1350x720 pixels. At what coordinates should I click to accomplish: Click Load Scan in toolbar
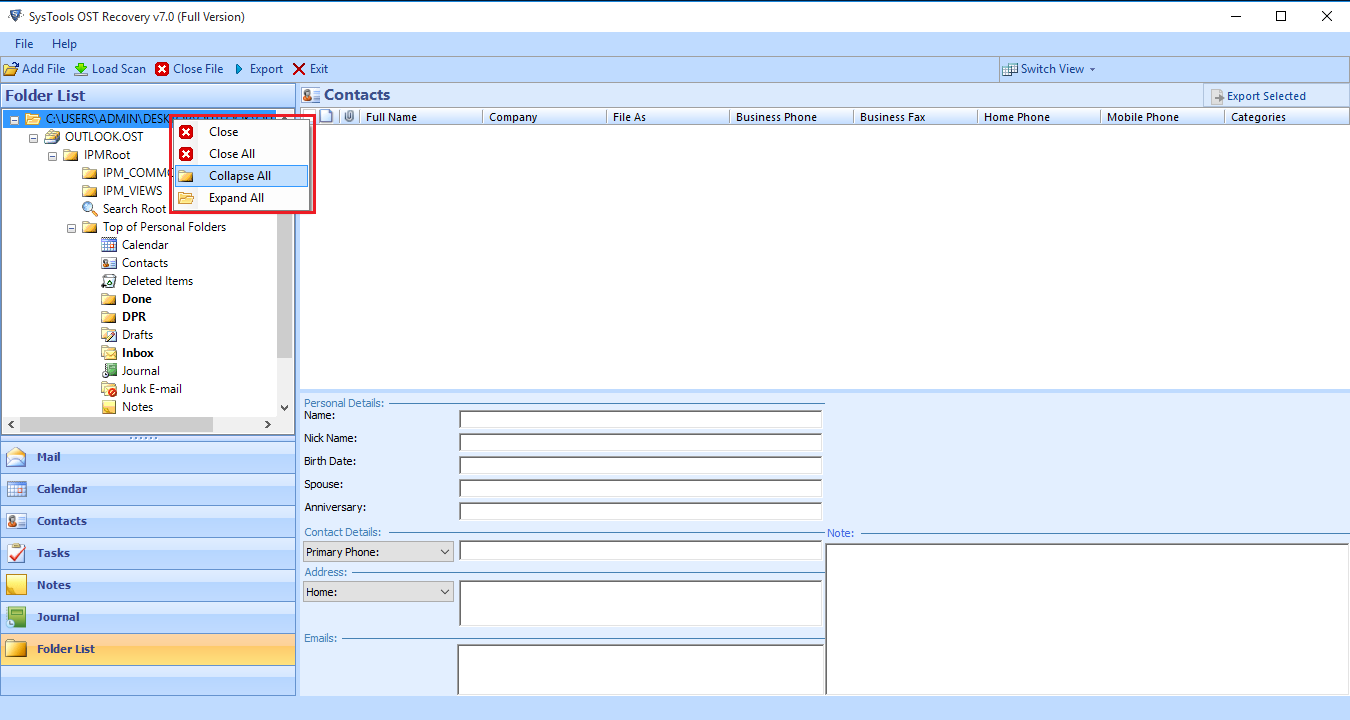coord(110,69)
